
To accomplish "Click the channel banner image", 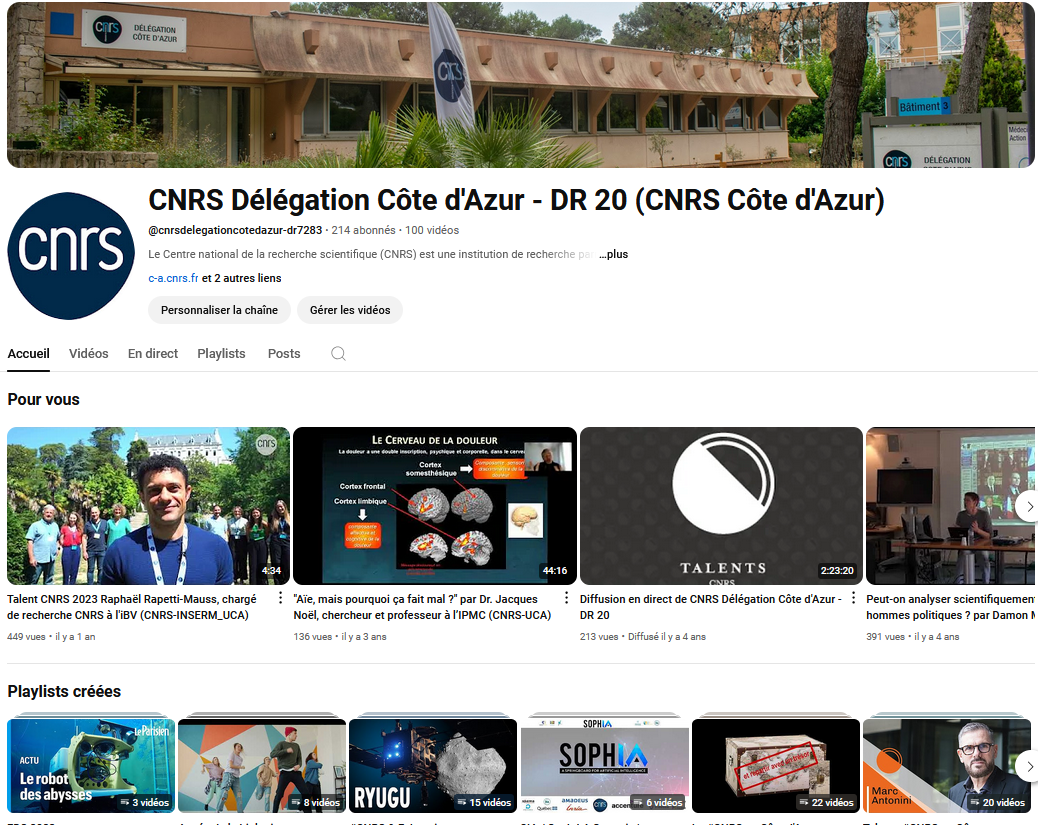I will tap(521, 85).
